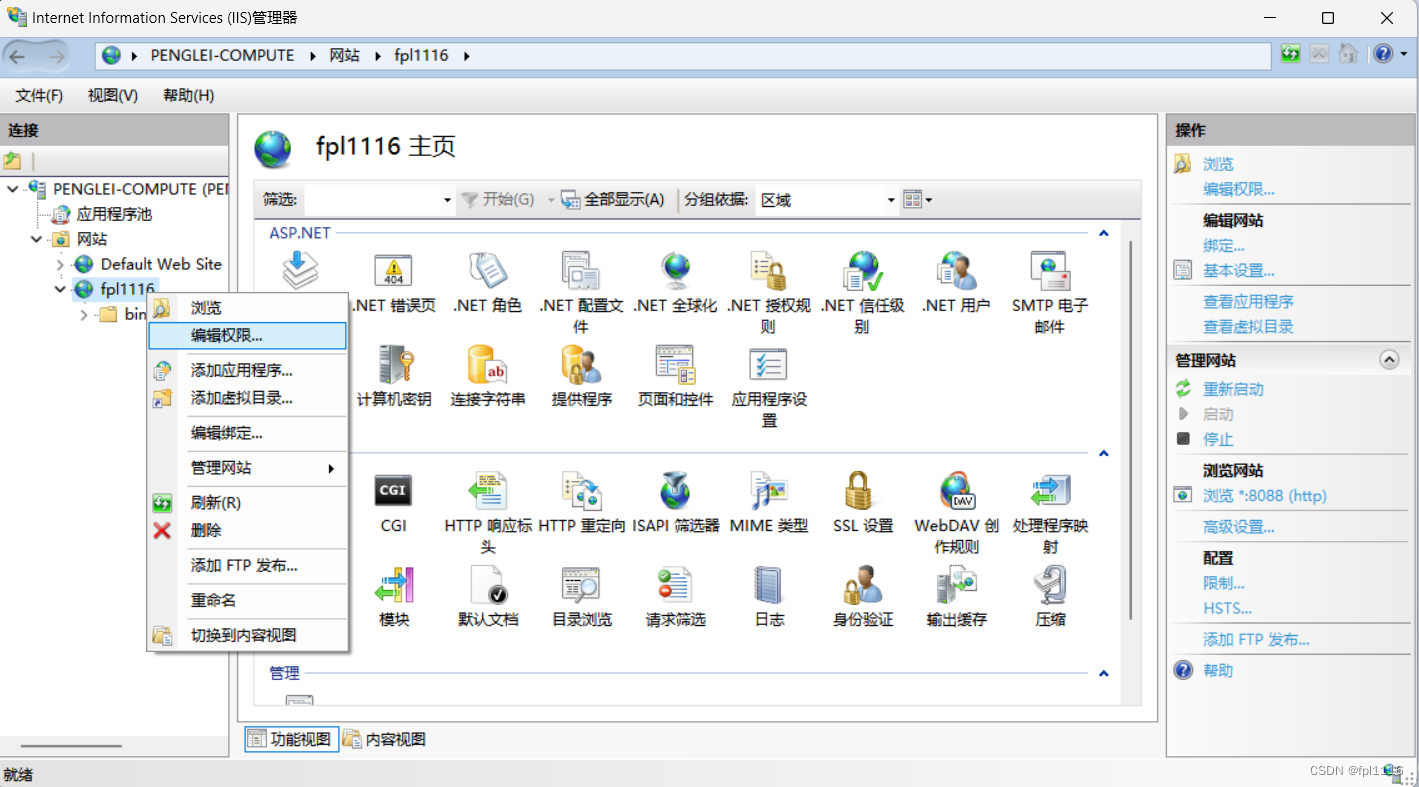The height and width of the screenshot is (787, 1419).
Task: Click the 停止 action link
Action: click(x=1218, y=439)
